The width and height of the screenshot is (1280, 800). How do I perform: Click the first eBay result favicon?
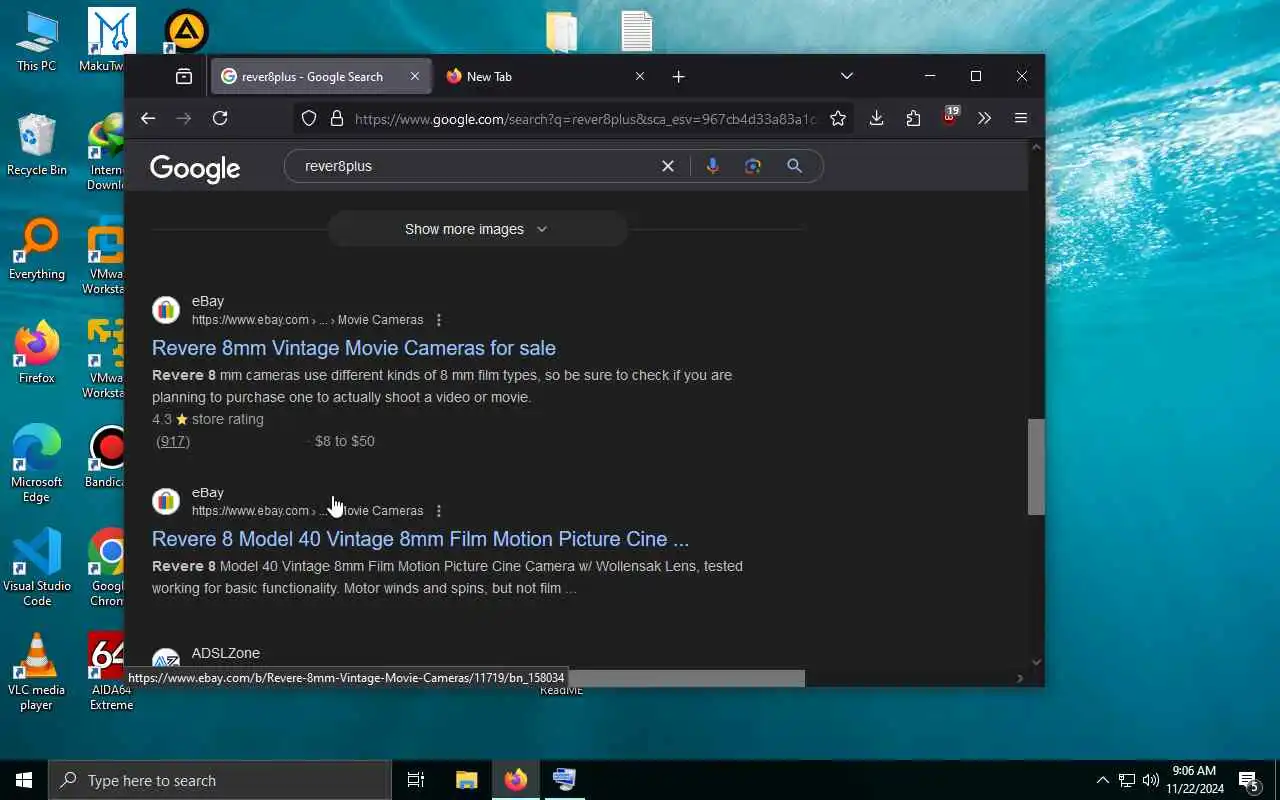(166, 310)
